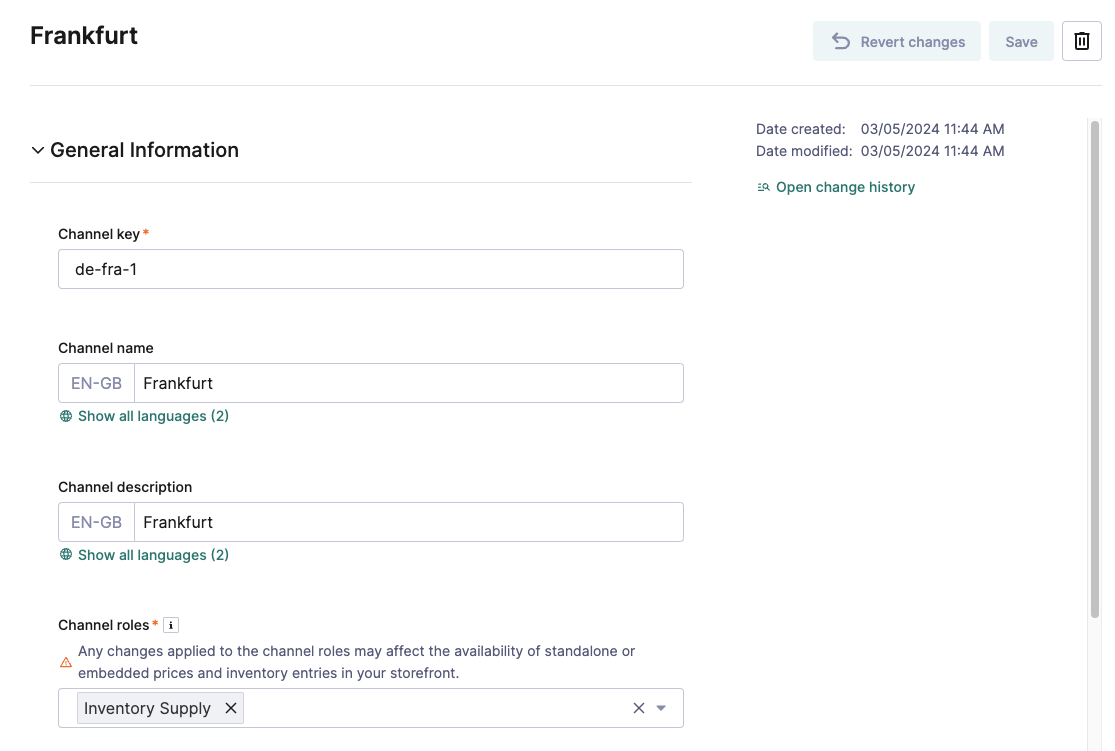Screen dimensions: 1115x751
Task: Clear all channel roles with the X icon
Action: 638,707
